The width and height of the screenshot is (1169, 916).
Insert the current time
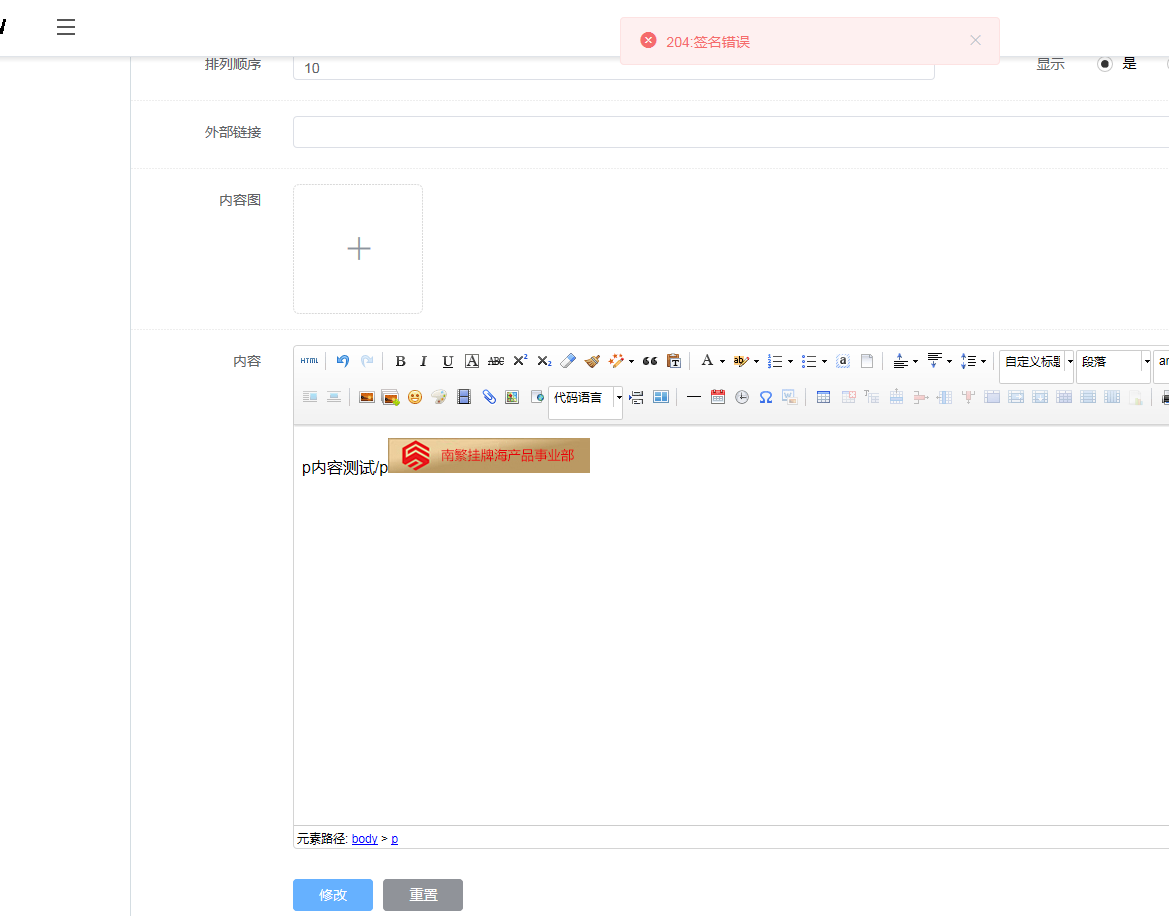tap(741, 397)
